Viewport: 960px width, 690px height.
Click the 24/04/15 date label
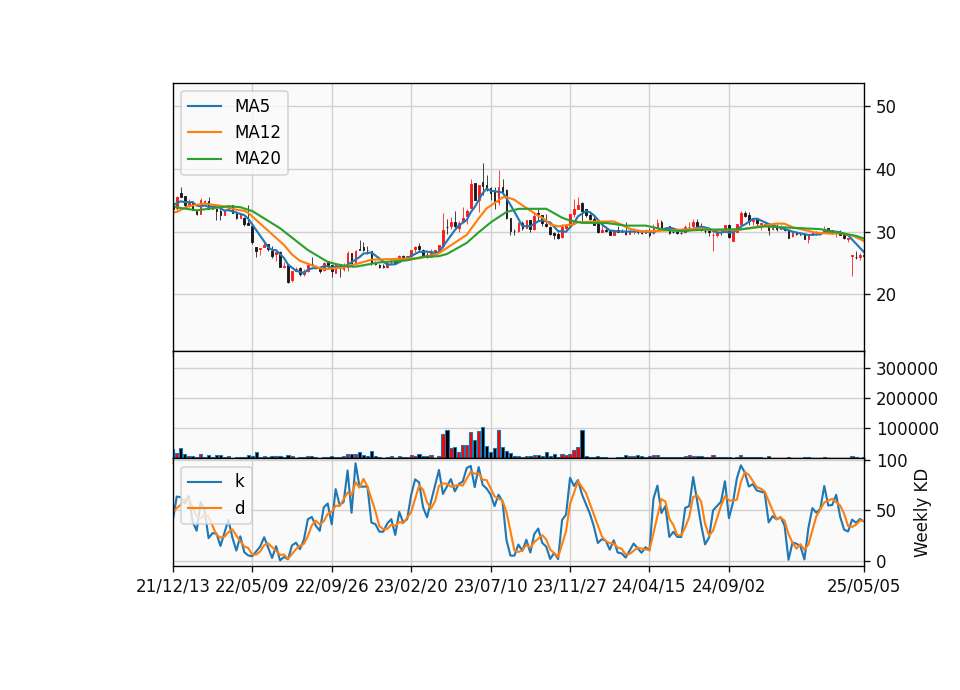pos(649,586)
